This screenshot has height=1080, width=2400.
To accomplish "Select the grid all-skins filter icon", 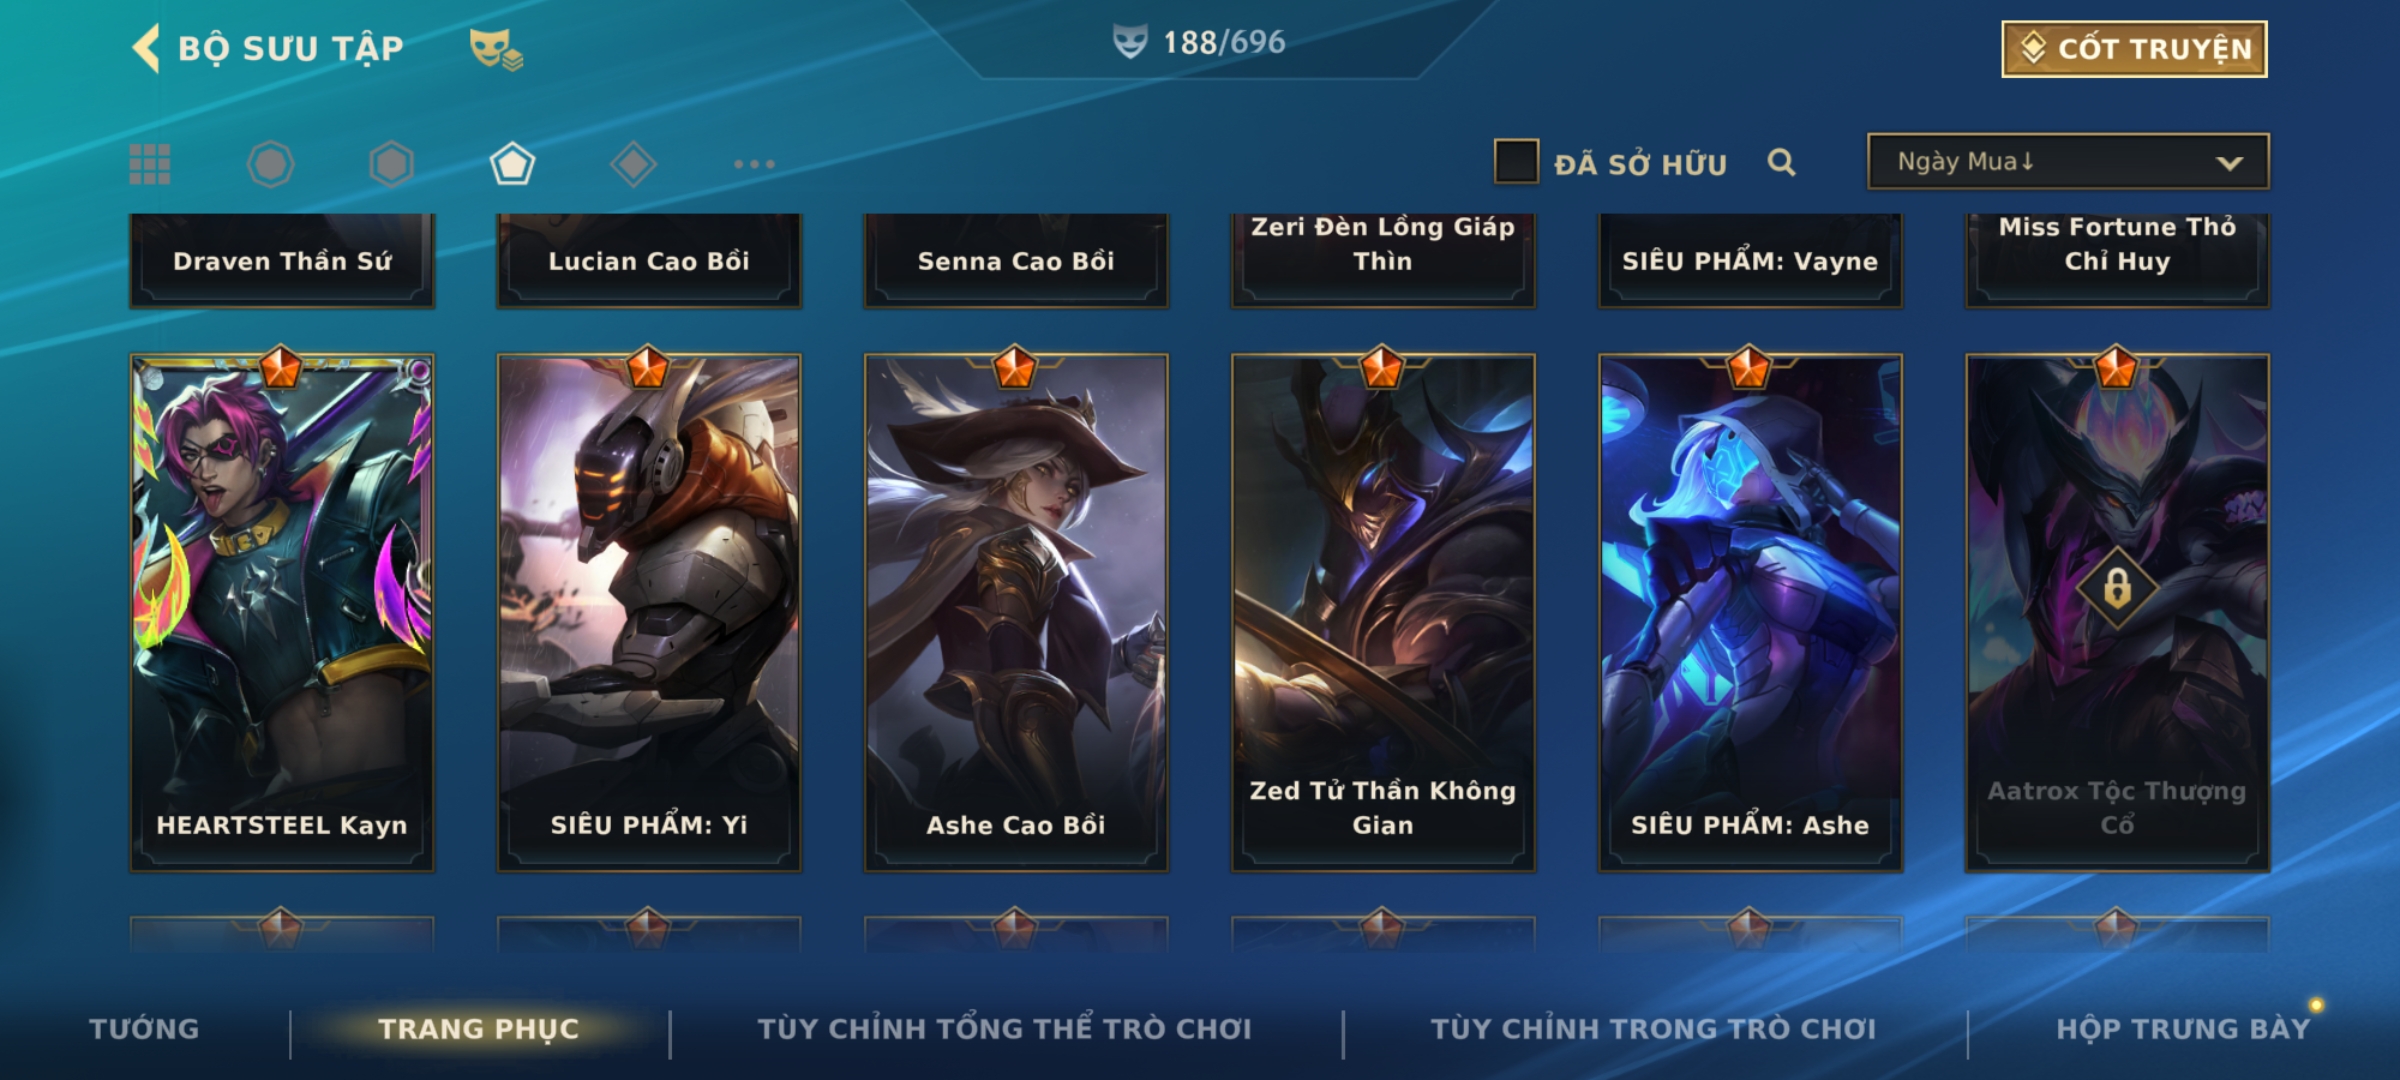I will point(150,164).
